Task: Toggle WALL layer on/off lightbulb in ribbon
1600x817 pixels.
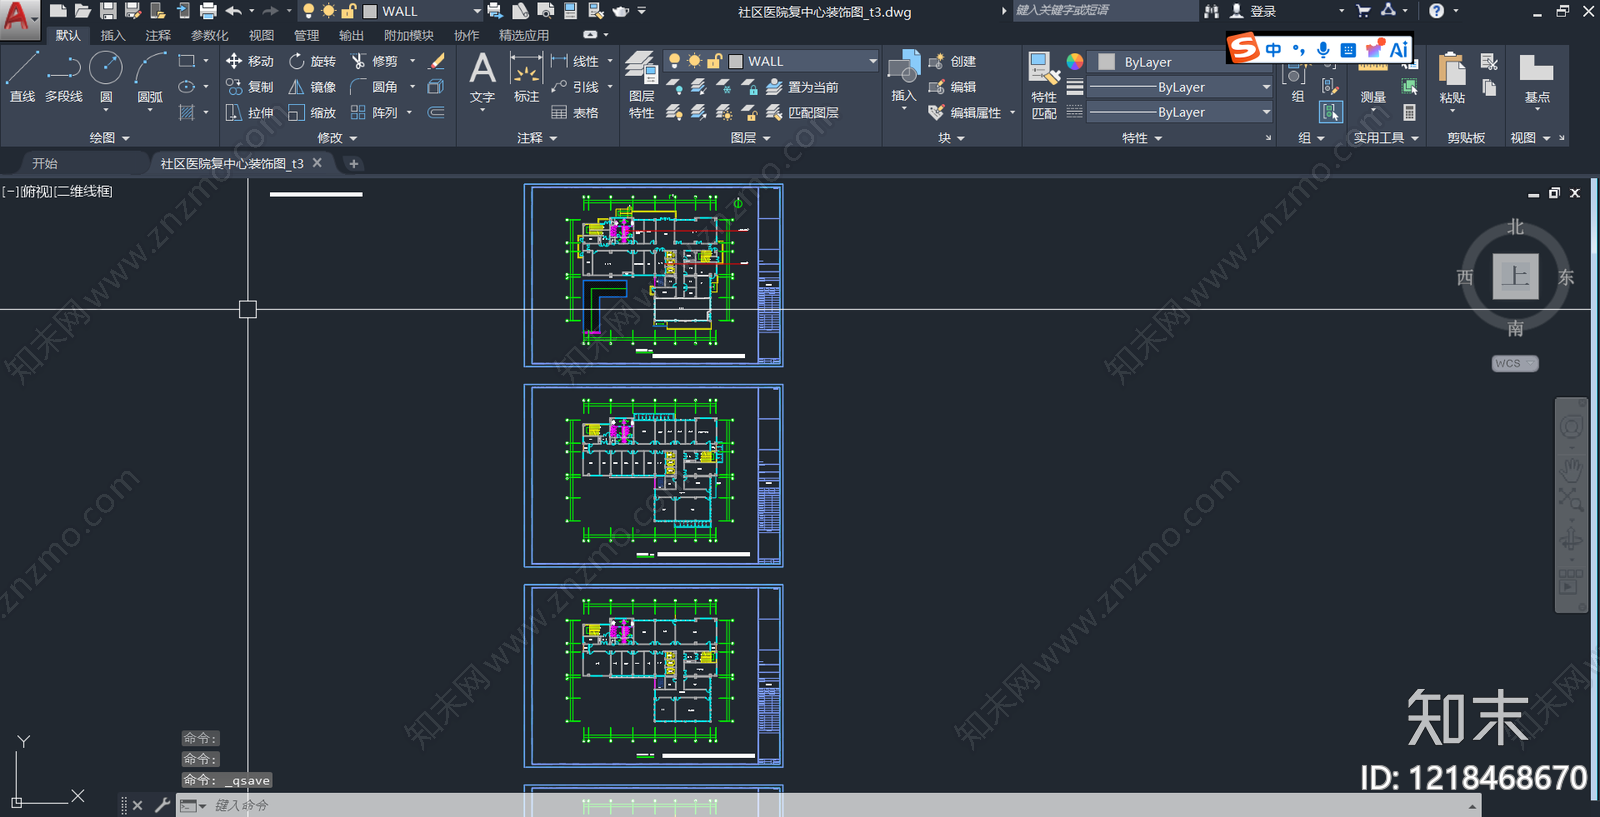Action: (x=674, y=61)
